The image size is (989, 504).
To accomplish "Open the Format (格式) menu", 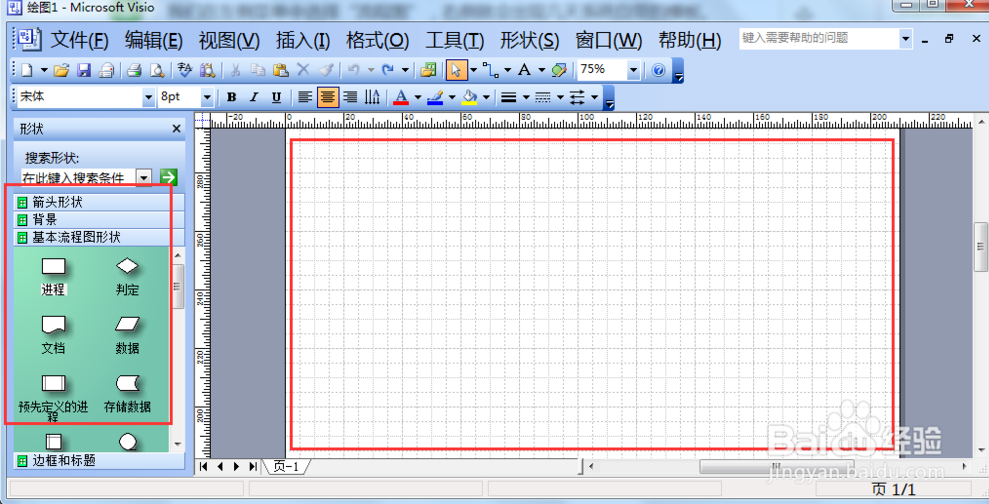I will point(378,41).
